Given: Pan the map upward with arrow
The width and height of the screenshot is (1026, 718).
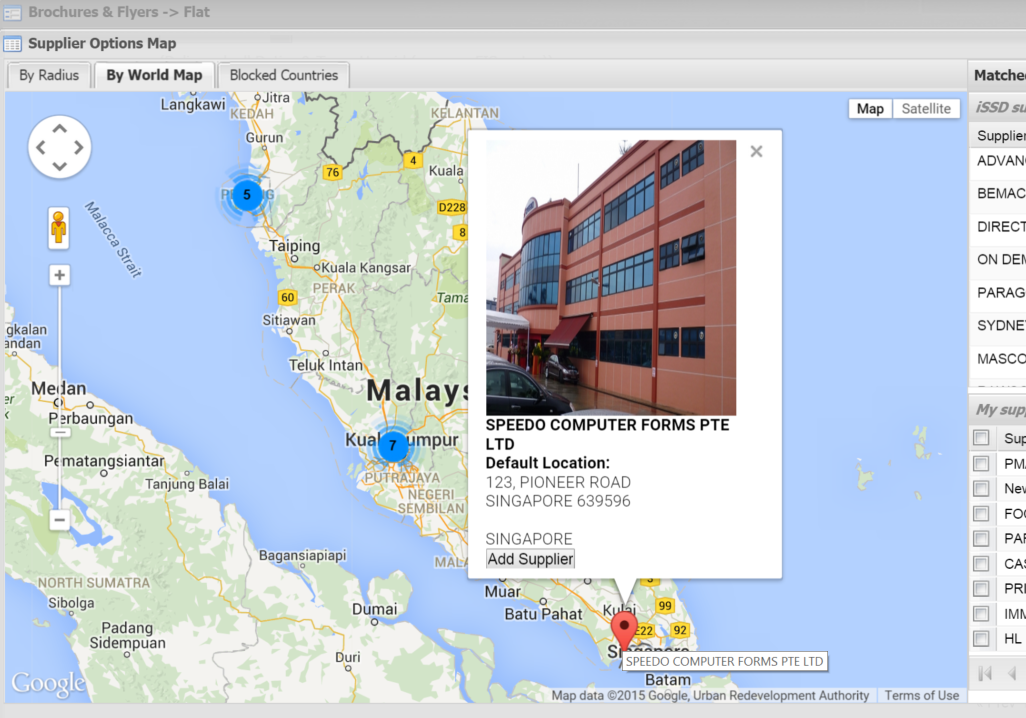Looking at the screenshot, I should point(60,129).
